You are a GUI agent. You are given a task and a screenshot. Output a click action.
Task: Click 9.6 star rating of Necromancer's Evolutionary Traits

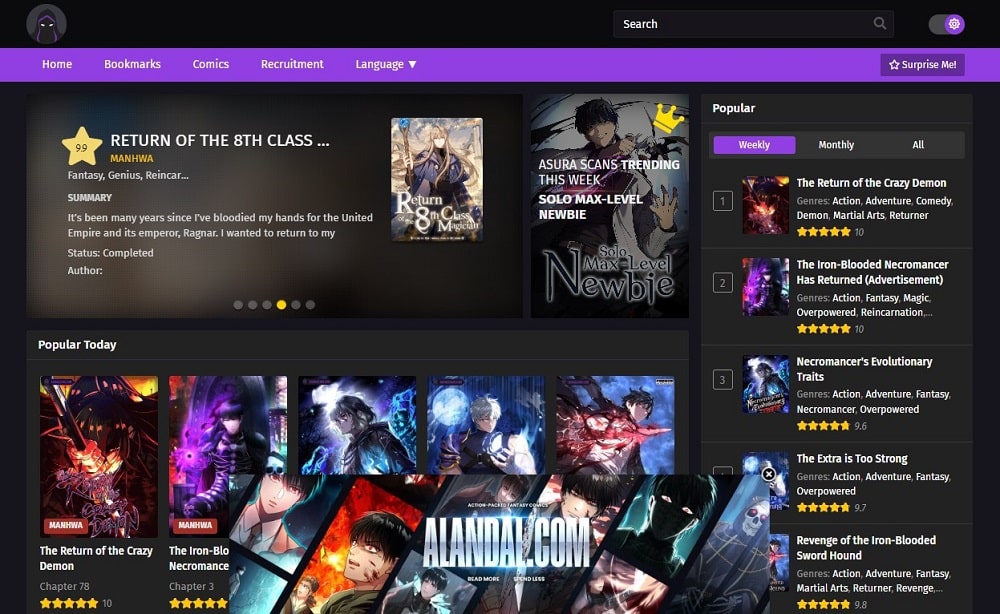click(x=823, y=426)
